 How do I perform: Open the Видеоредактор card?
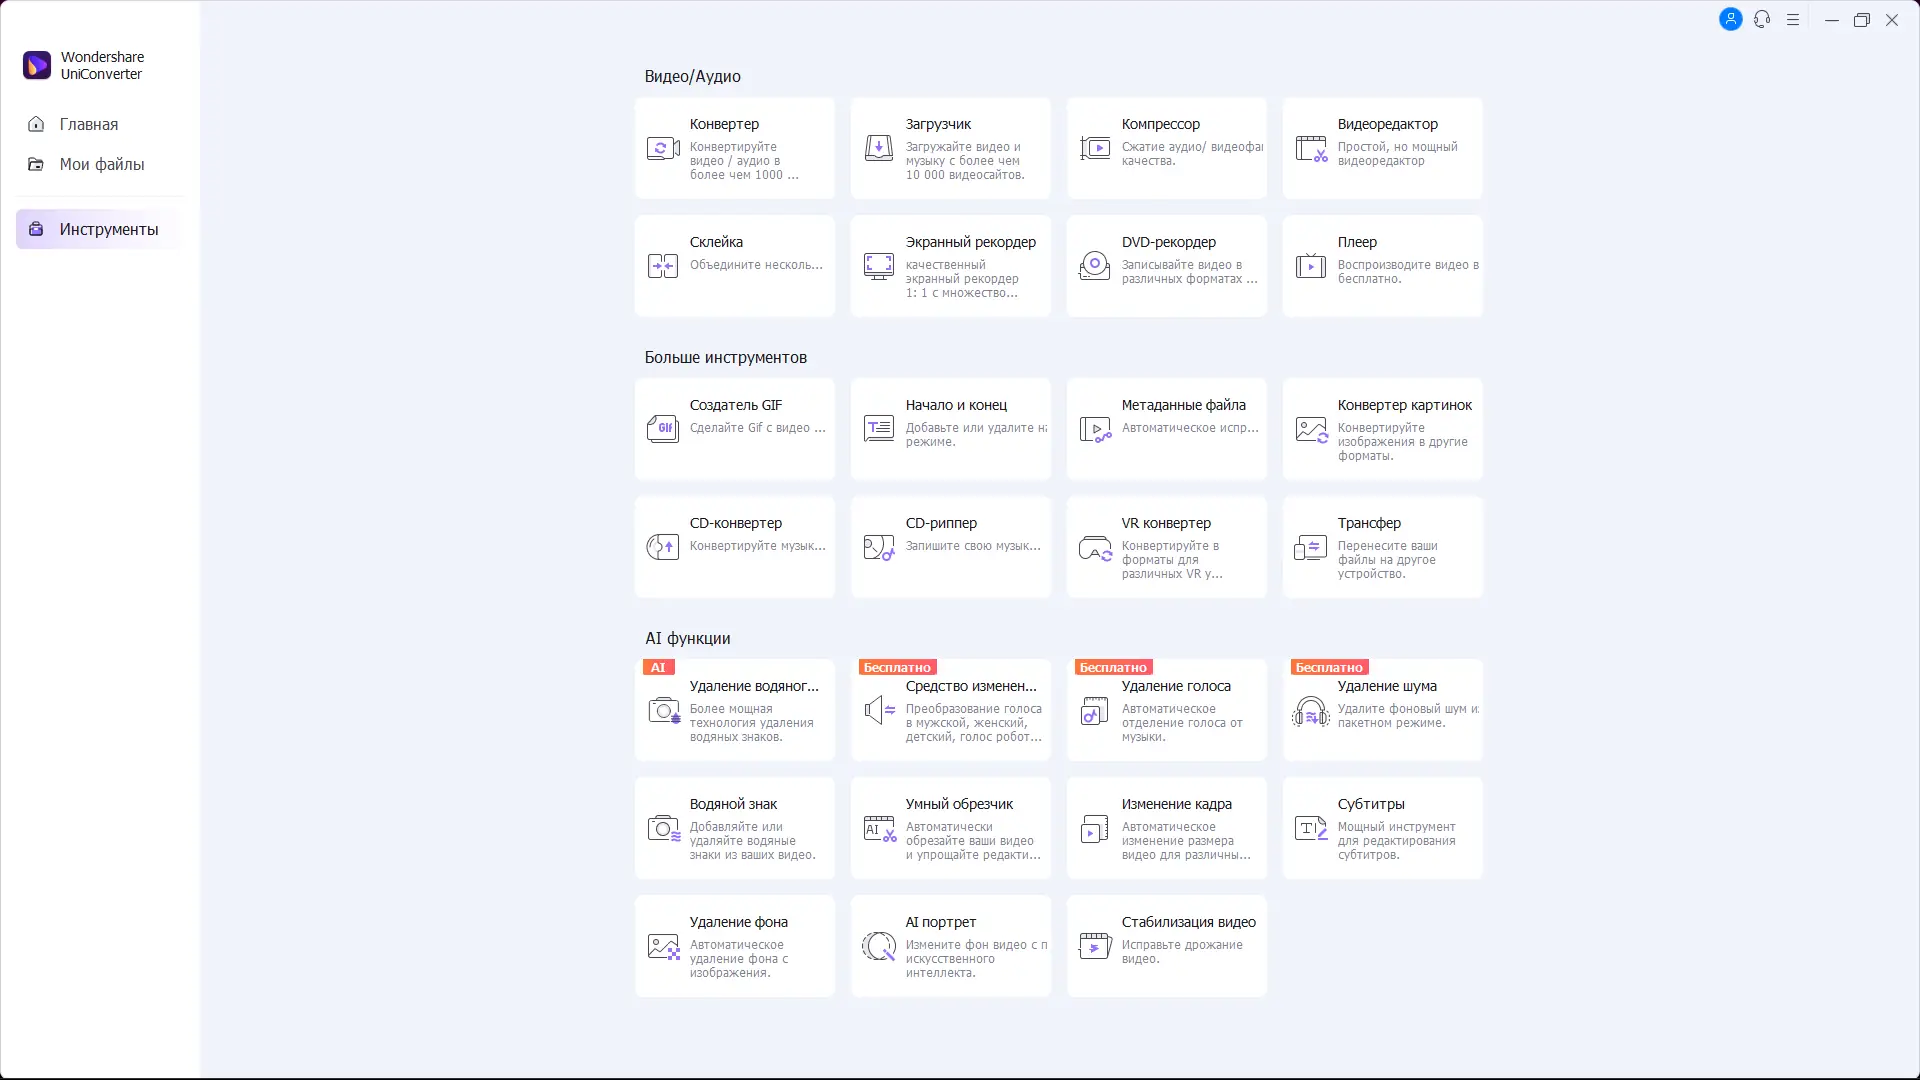point(1382,148)
